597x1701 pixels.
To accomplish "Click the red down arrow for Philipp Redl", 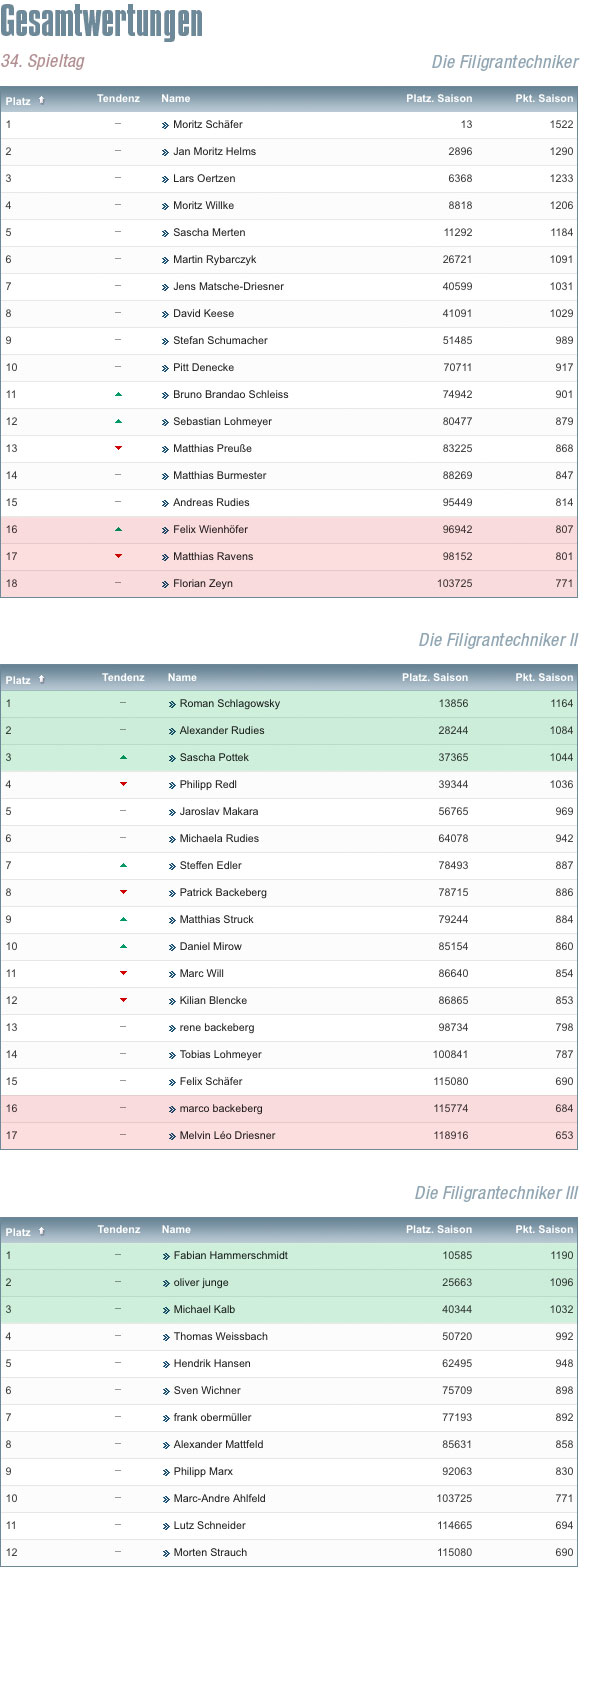I will [123, 785].
